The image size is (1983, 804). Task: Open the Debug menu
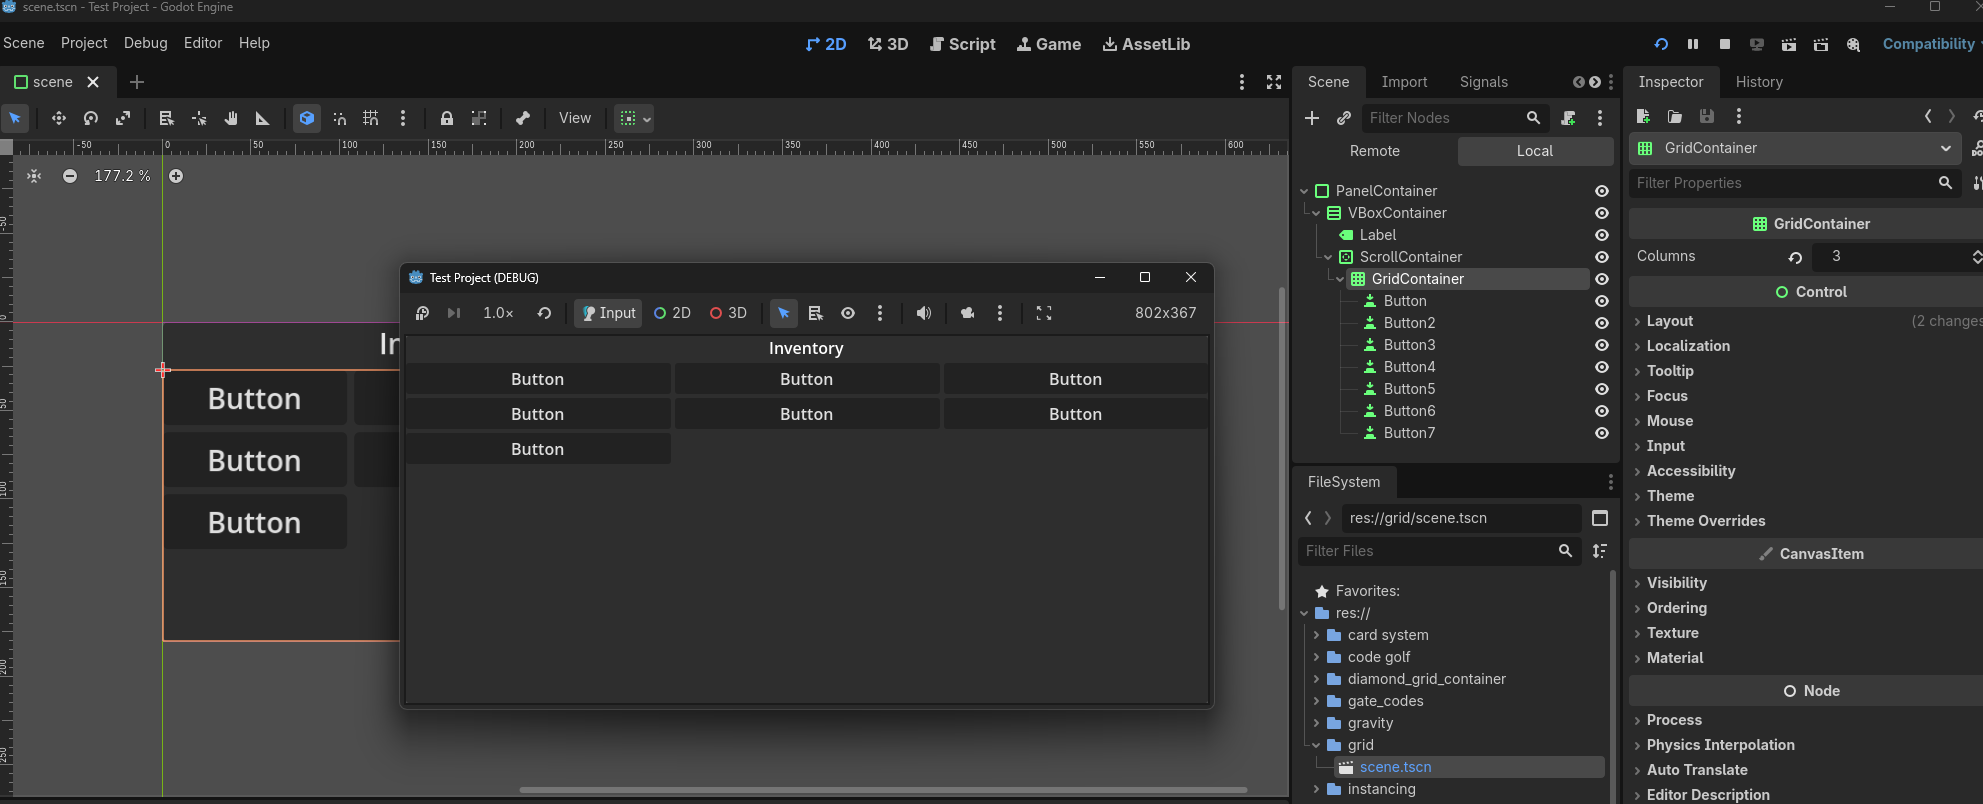point(145,43)
